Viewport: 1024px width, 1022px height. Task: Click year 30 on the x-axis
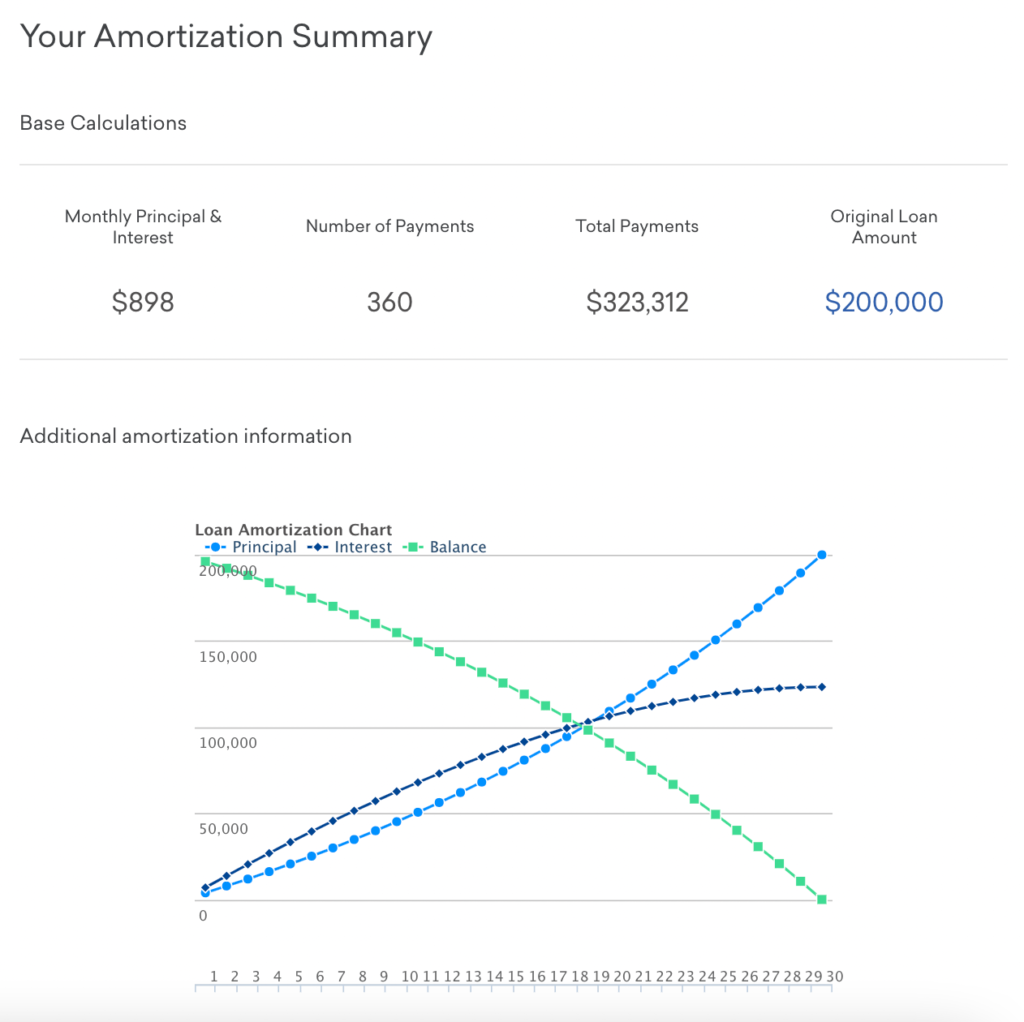point(835,976)
